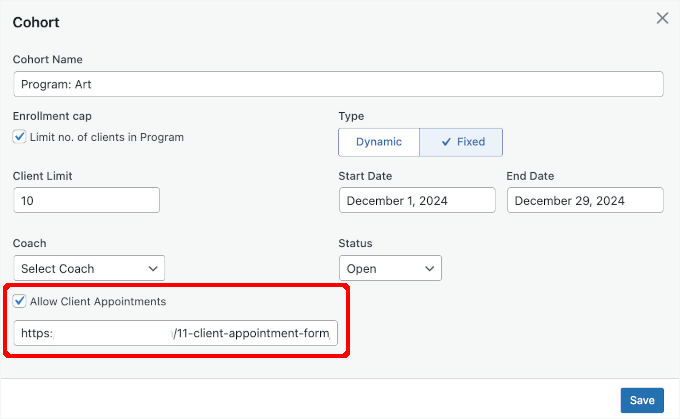
Task: Click the Type label above Dynamic
Action: pos(352,117)
